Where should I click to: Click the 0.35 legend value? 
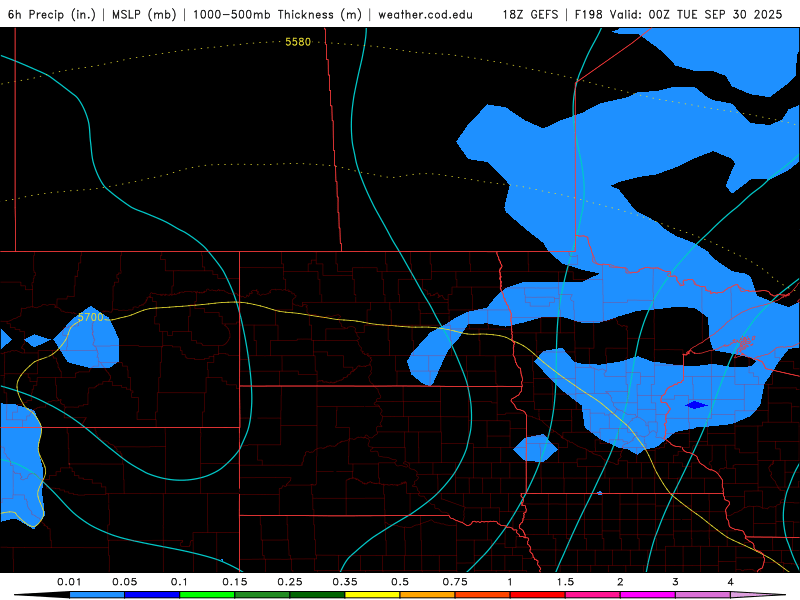[x=345, y=582]
